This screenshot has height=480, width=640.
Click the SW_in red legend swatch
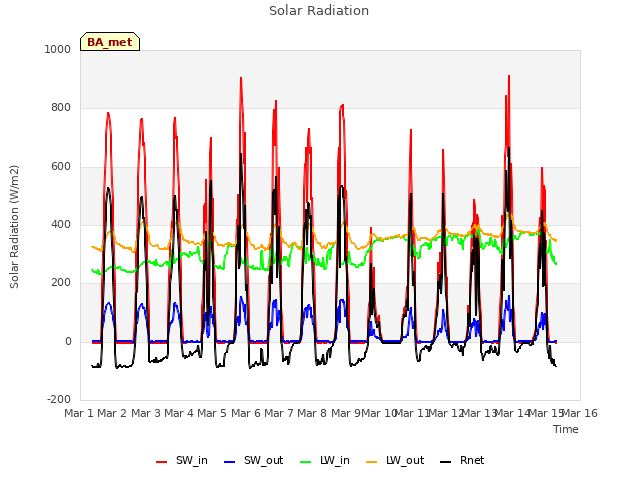point(162,462)
